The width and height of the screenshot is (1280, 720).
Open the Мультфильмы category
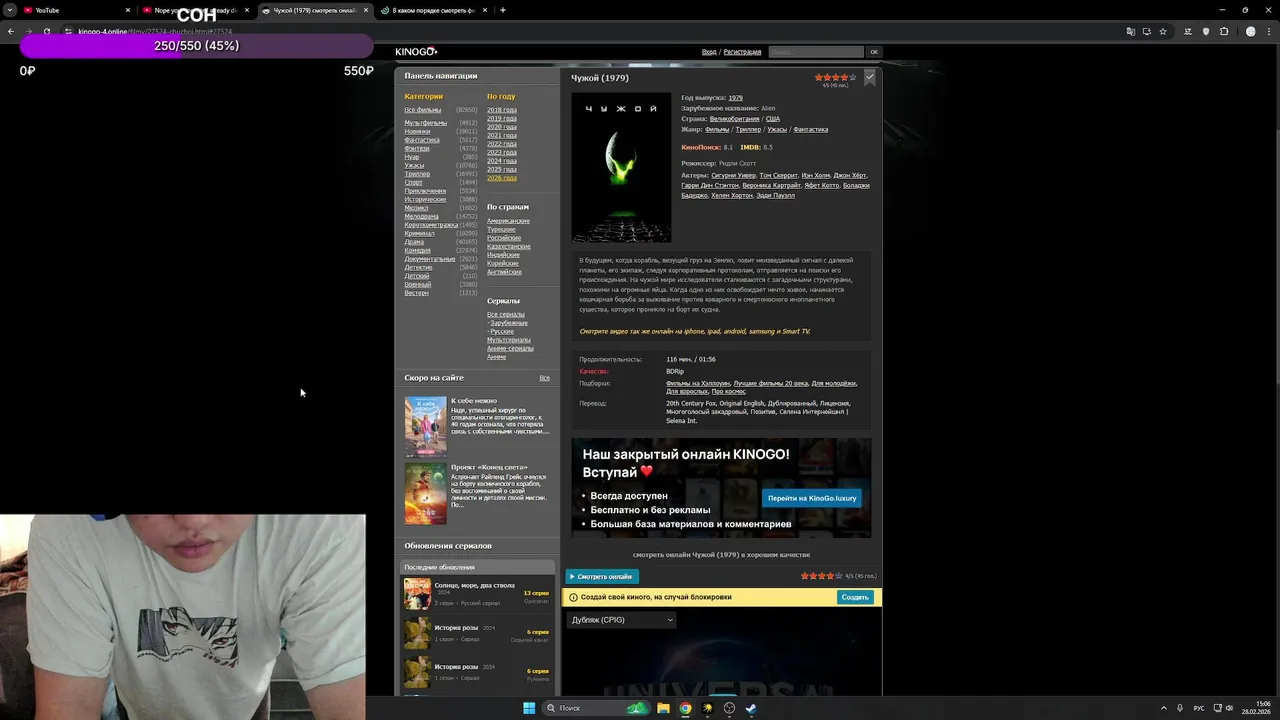[x=425, y=123]
